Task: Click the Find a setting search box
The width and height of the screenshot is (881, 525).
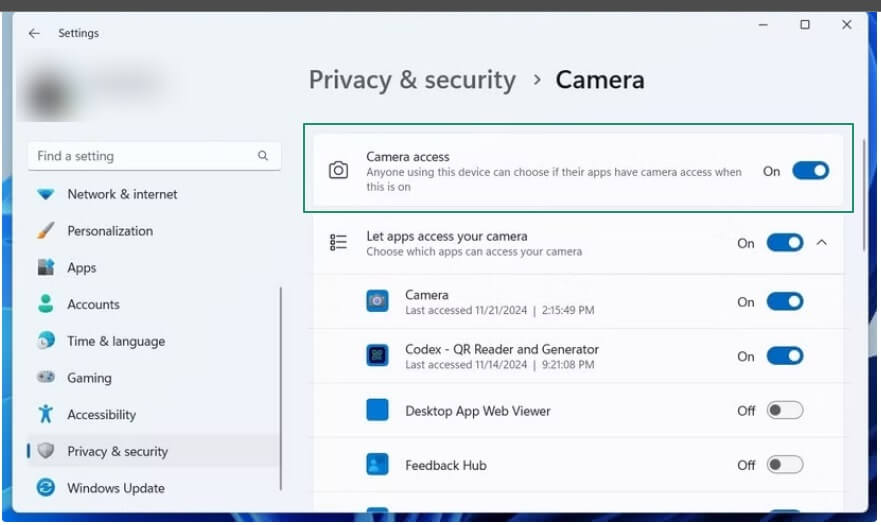Action: click(x=154, y=156)
